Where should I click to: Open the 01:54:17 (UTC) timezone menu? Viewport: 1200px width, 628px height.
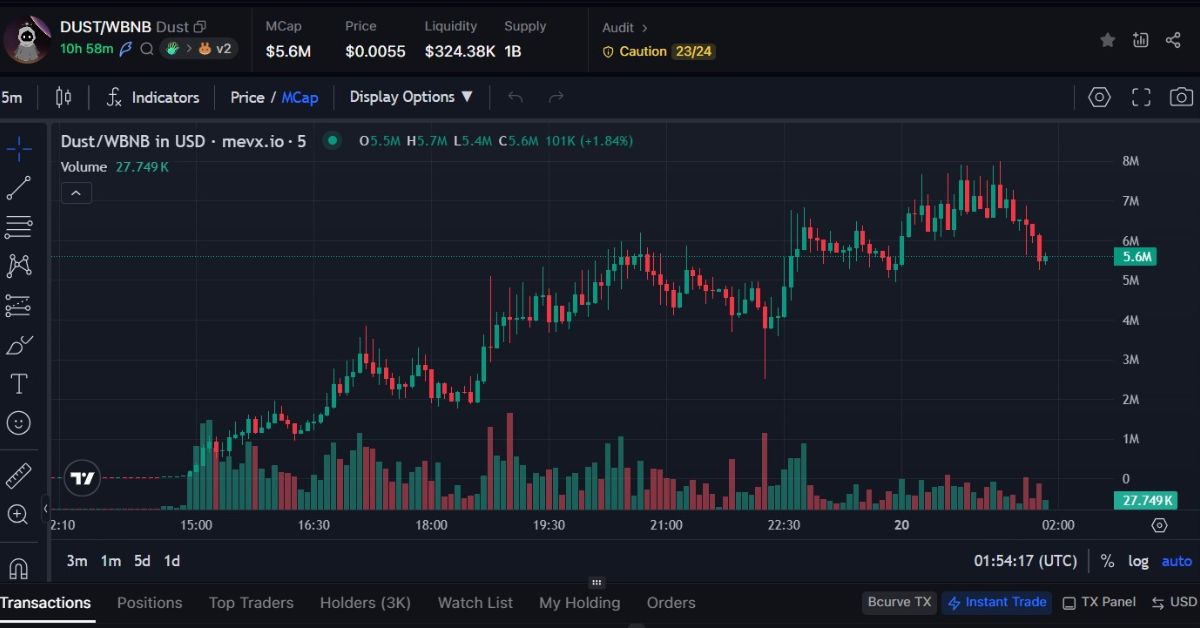coord(1025,561)
